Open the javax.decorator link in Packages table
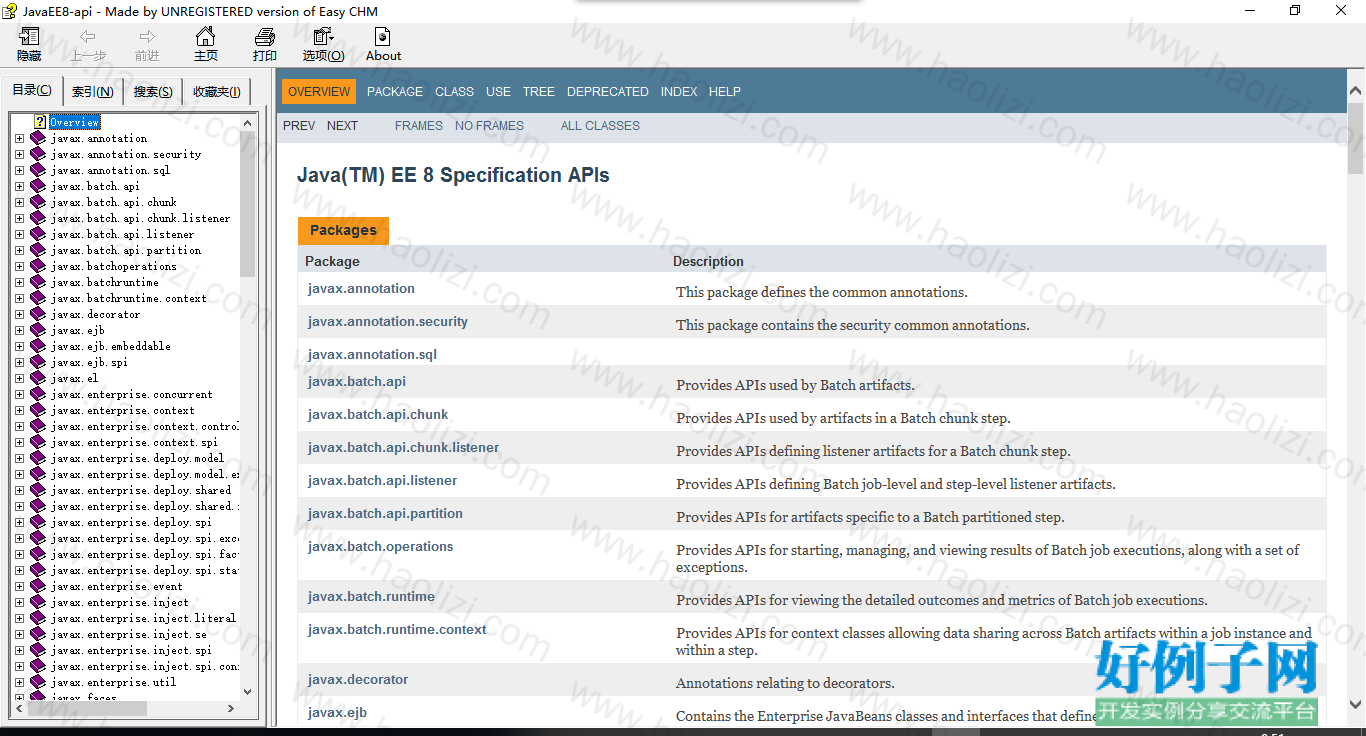 click(x=358, y=679)
